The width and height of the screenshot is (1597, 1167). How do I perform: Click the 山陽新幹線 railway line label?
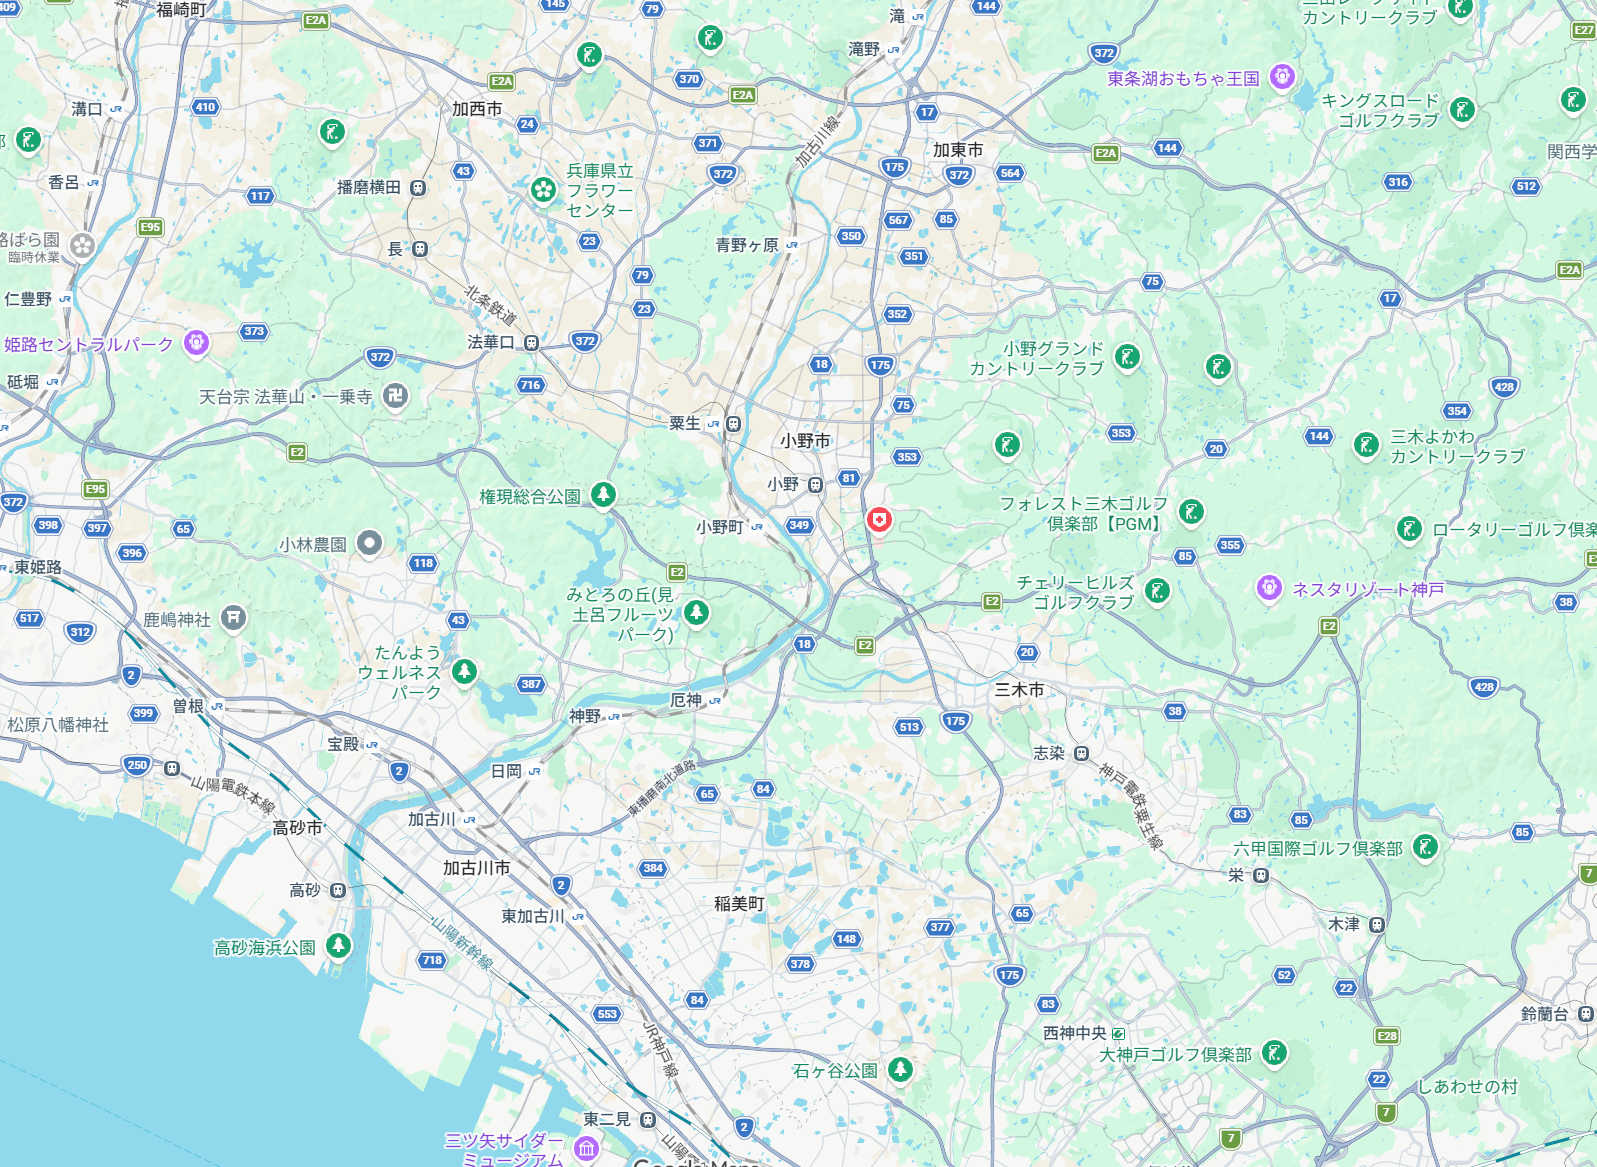click(x=462, y=943)
